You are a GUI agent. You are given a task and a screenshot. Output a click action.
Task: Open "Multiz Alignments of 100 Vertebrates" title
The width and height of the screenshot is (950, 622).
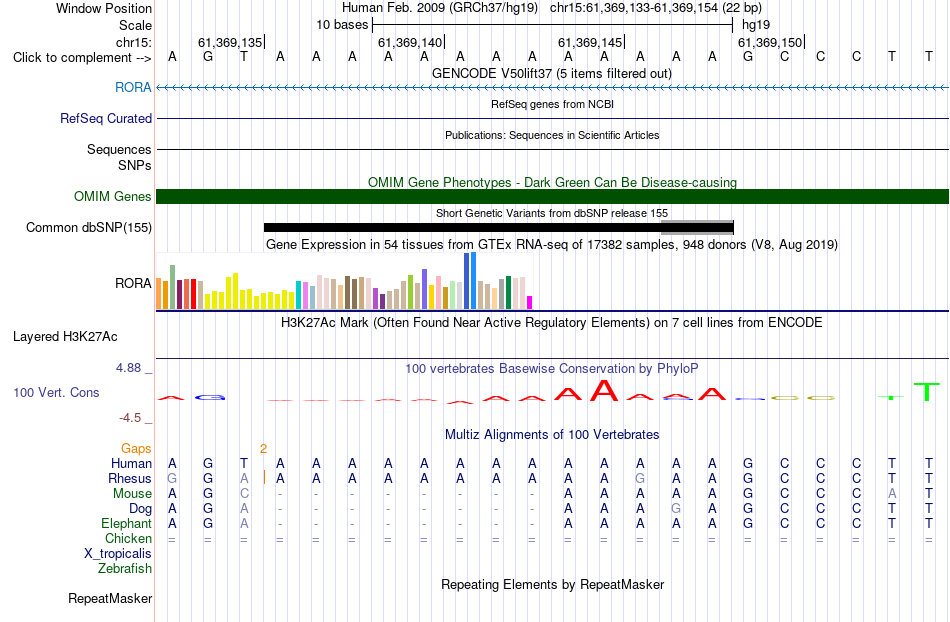click(x=552, y=434)
